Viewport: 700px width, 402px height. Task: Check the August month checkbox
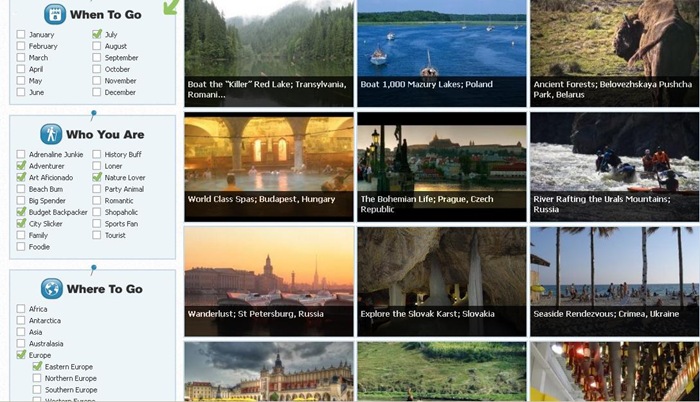coord(96,46)
